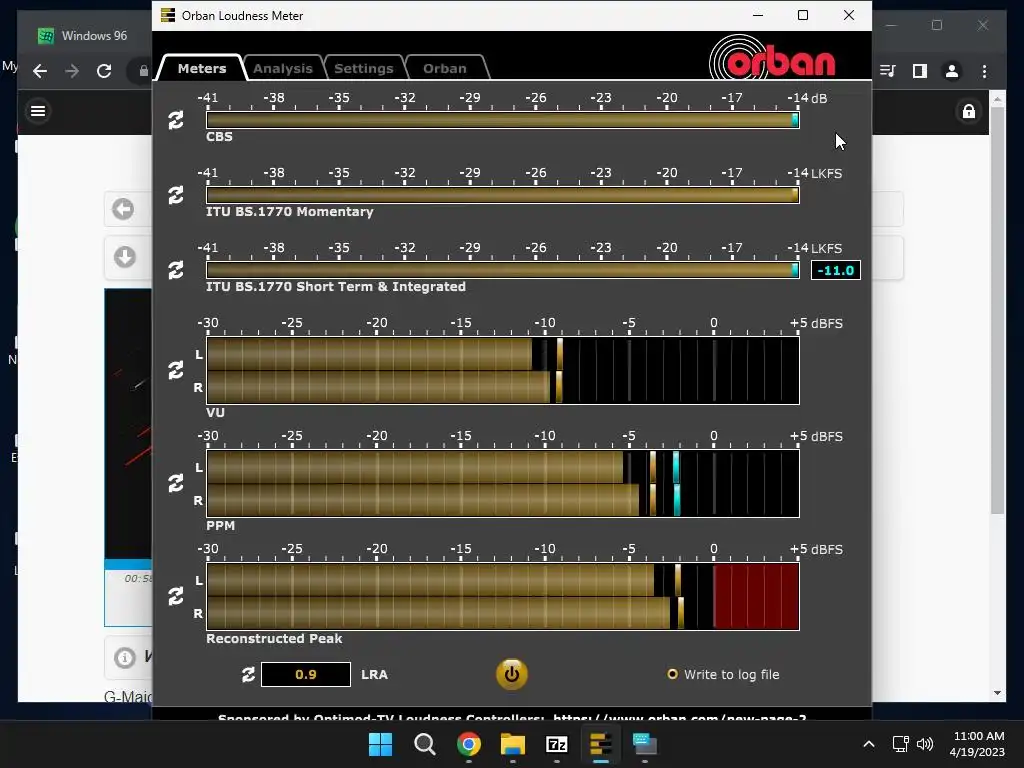Open the Orban tab

[445, 68]
